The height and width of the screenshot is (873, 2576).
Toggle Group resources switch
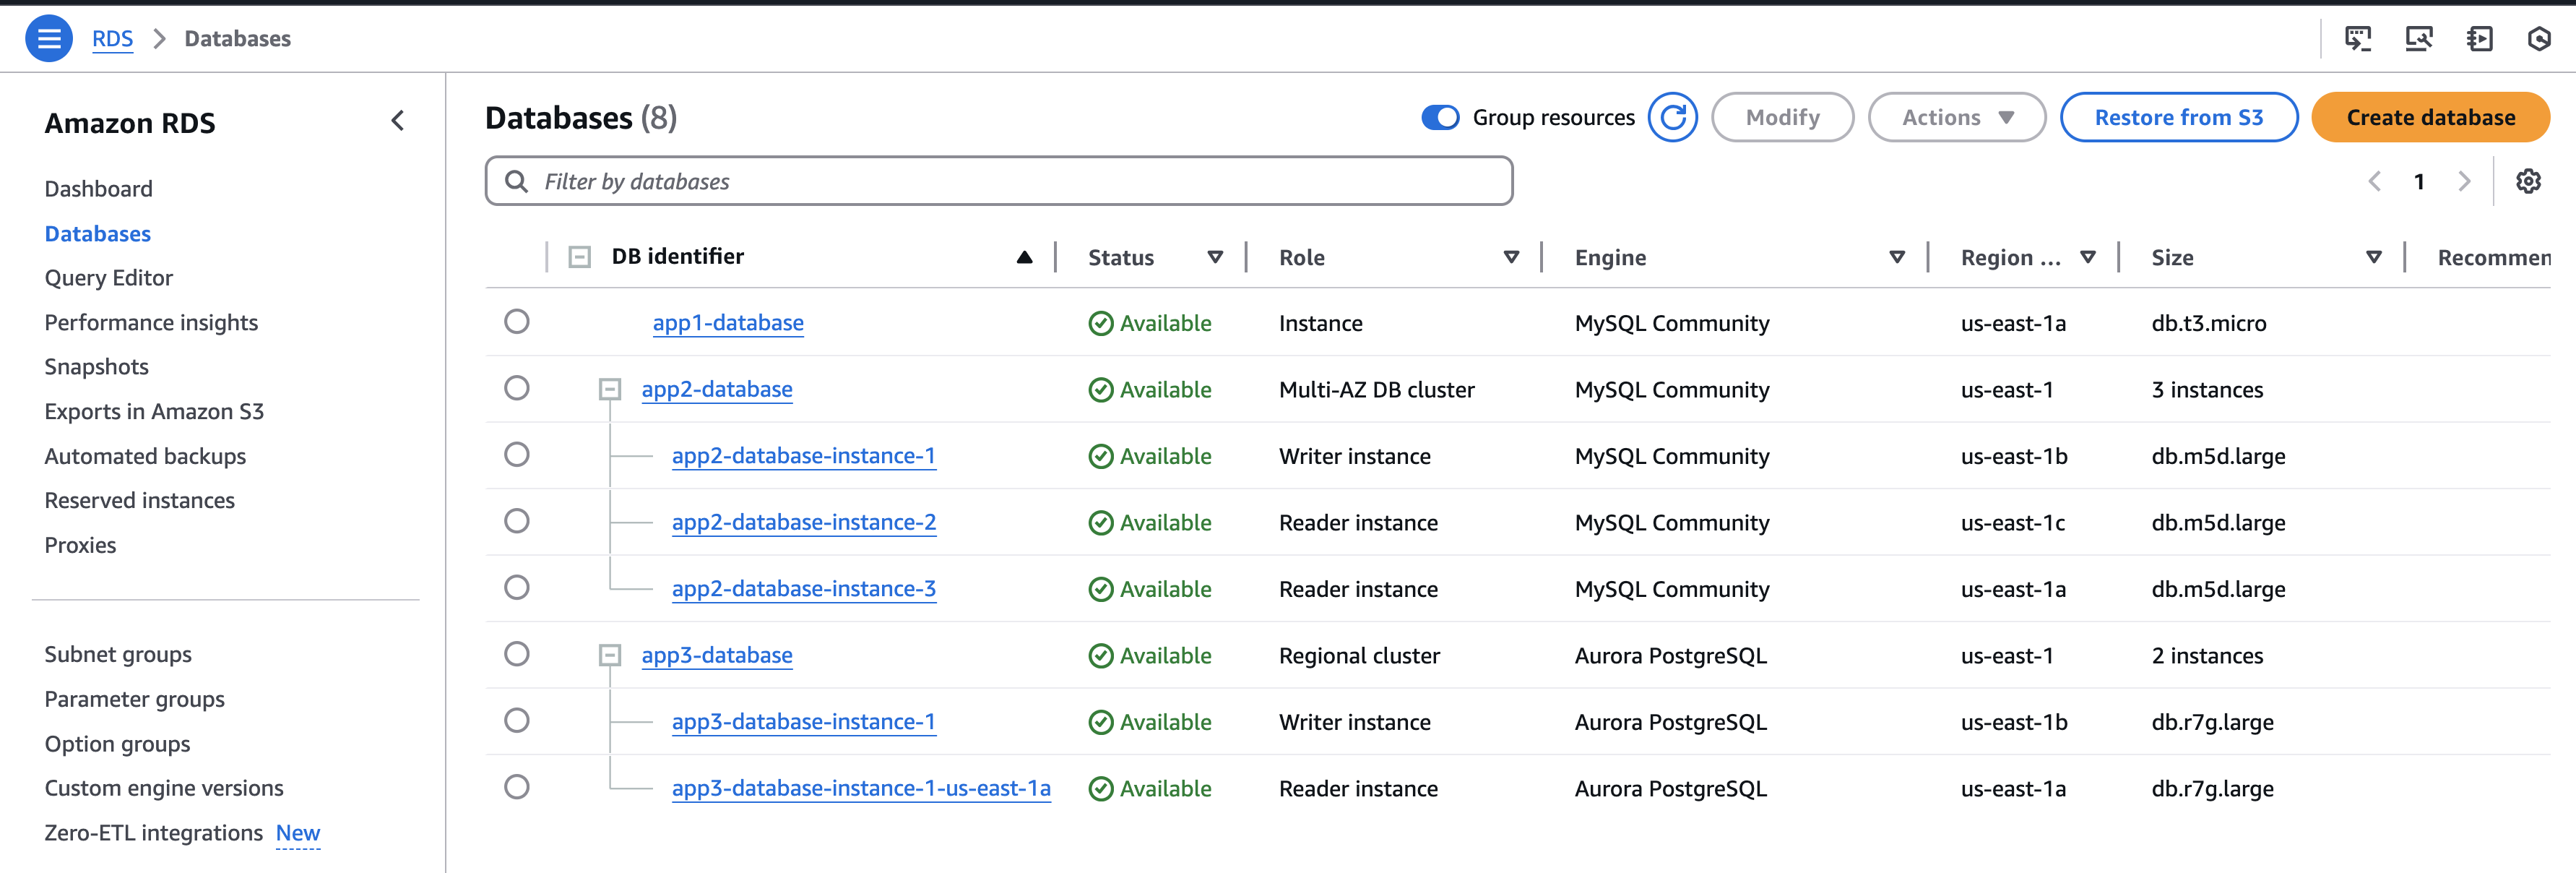[x=1440, y=118]
